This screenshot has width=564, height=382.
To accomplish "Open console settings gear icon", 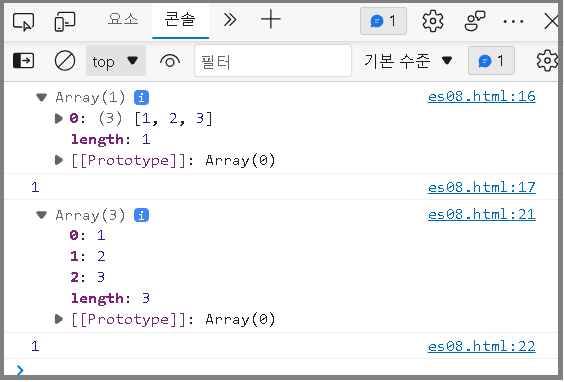I will pos(547,61).
